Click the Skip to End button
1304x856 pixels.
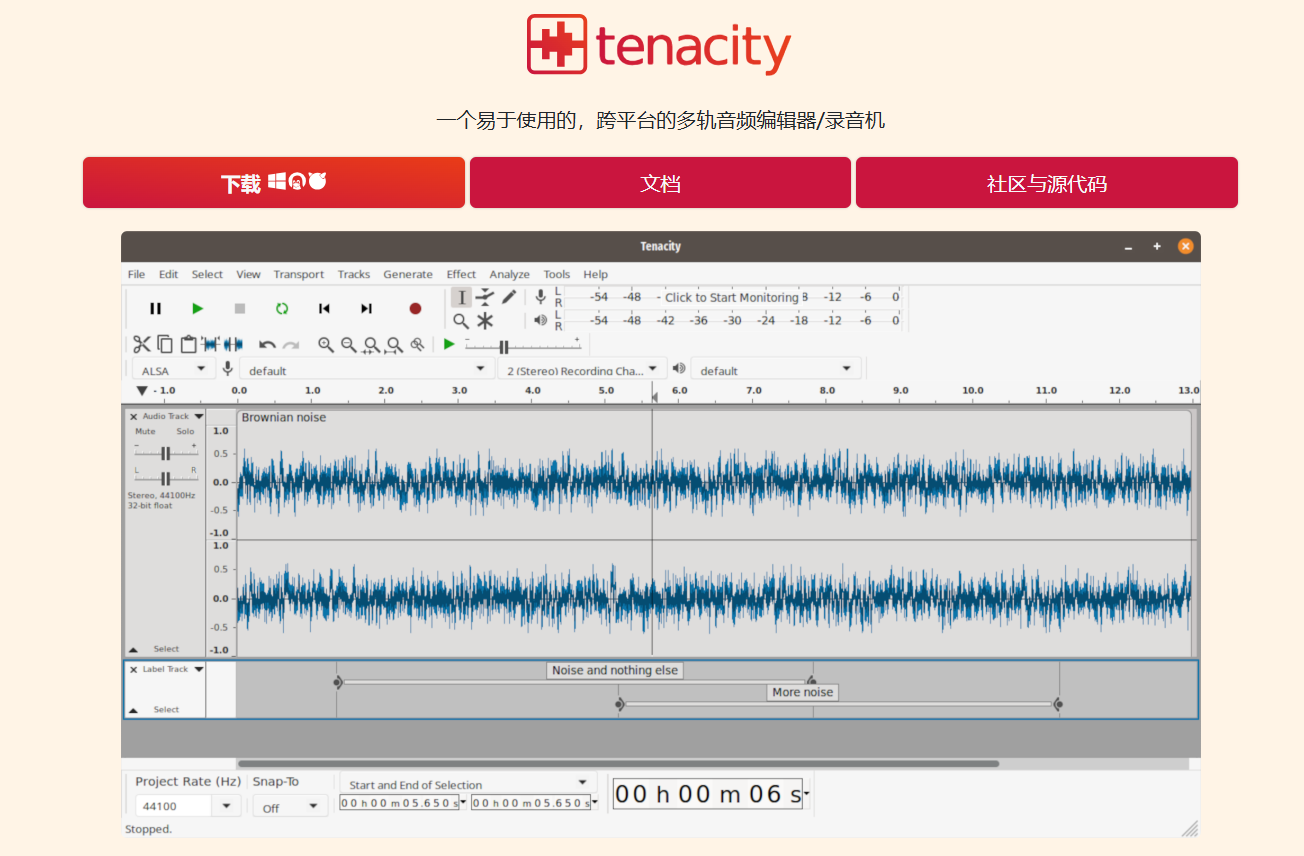366,309
